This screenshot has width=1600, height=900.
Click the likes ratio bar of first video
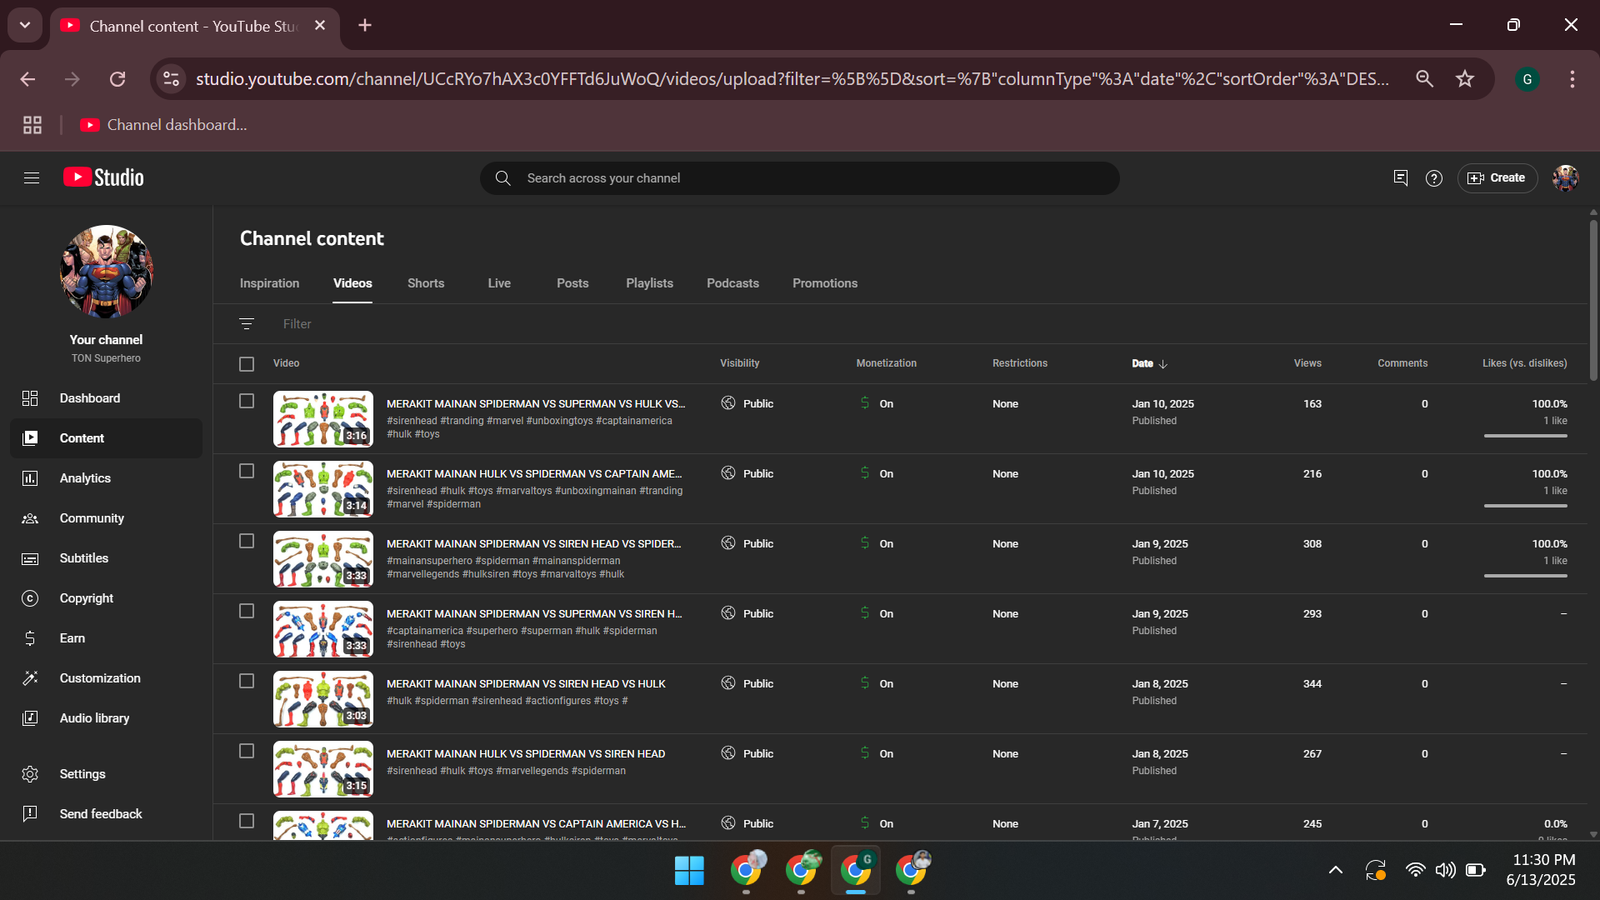tap(1525, 436)
